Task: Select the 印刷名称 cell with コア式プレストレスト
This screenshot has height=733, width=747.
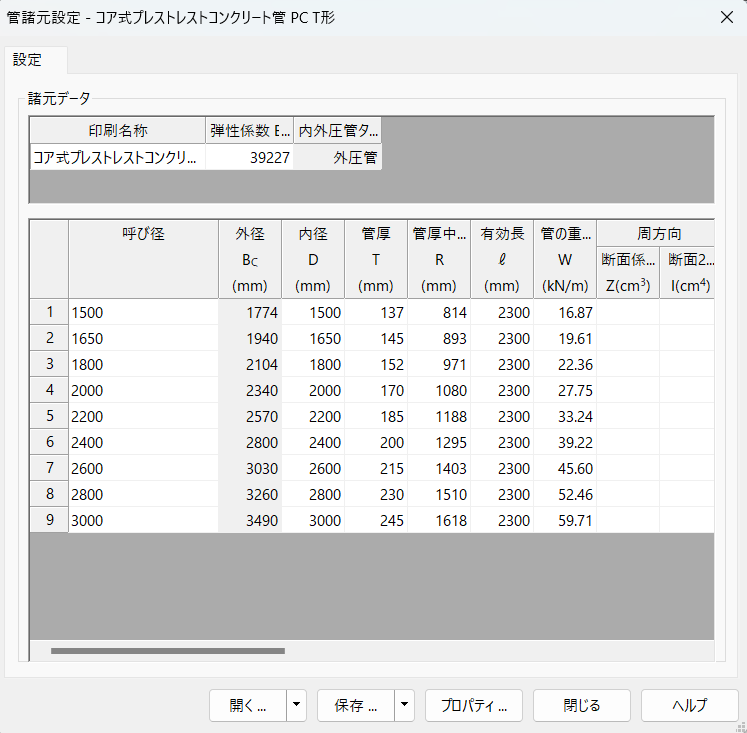Action: point(118,157)
